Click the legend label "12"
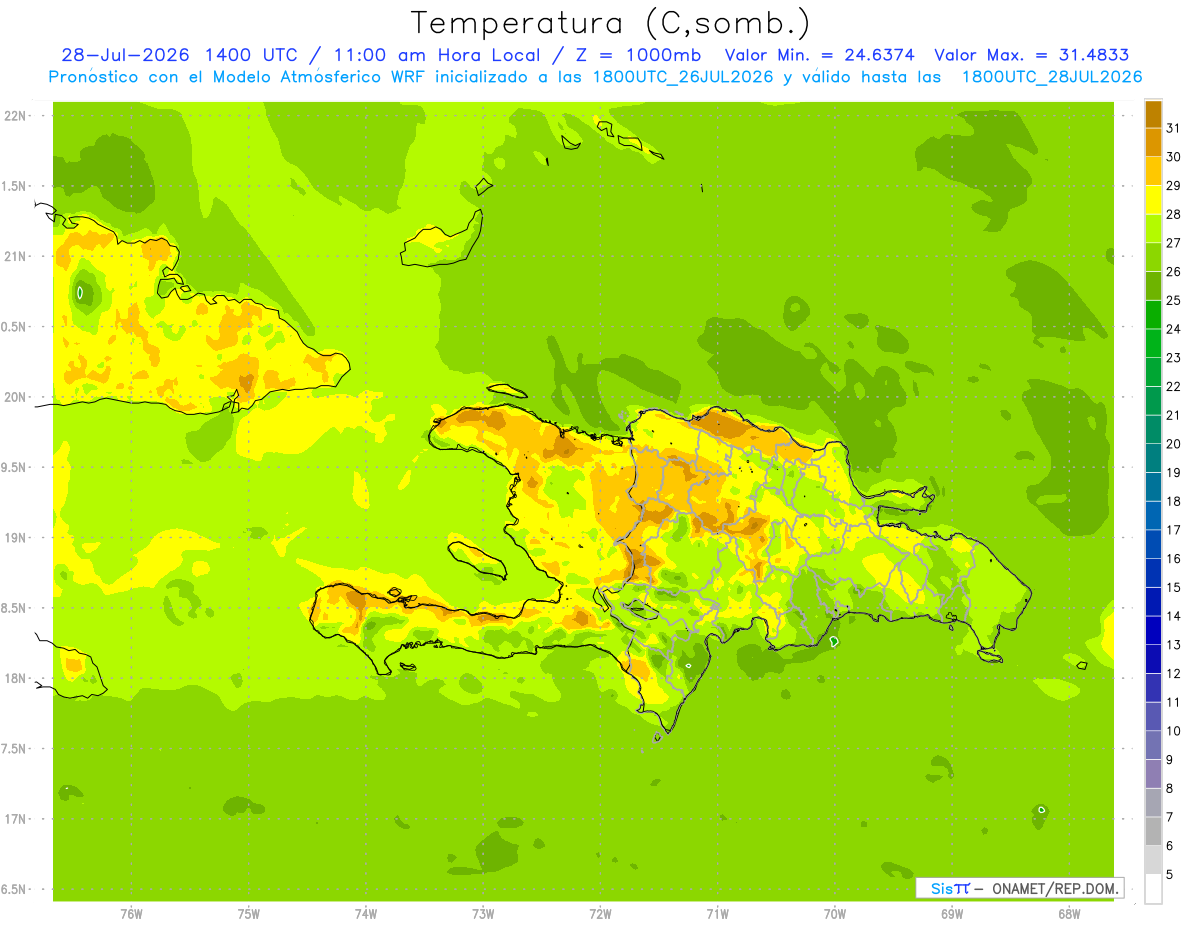1200x927 pixels. pyautogui.click(x=1173, y=673)
